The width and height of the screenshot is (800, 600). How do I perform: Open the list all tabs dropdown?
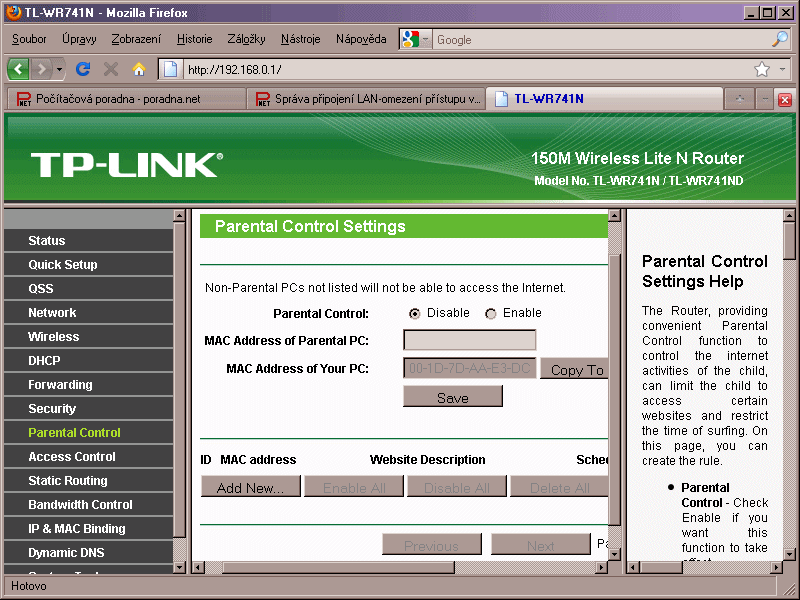point(764,99)
